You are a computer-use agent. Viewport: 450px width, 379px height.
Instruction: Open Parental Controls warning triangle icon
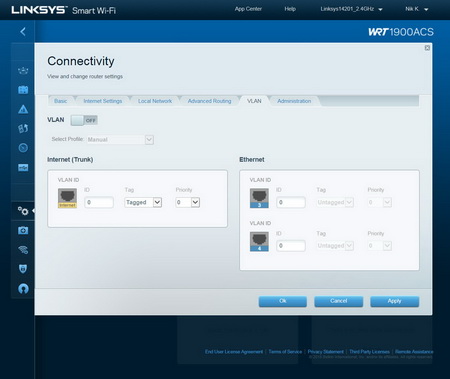point(23,109)
